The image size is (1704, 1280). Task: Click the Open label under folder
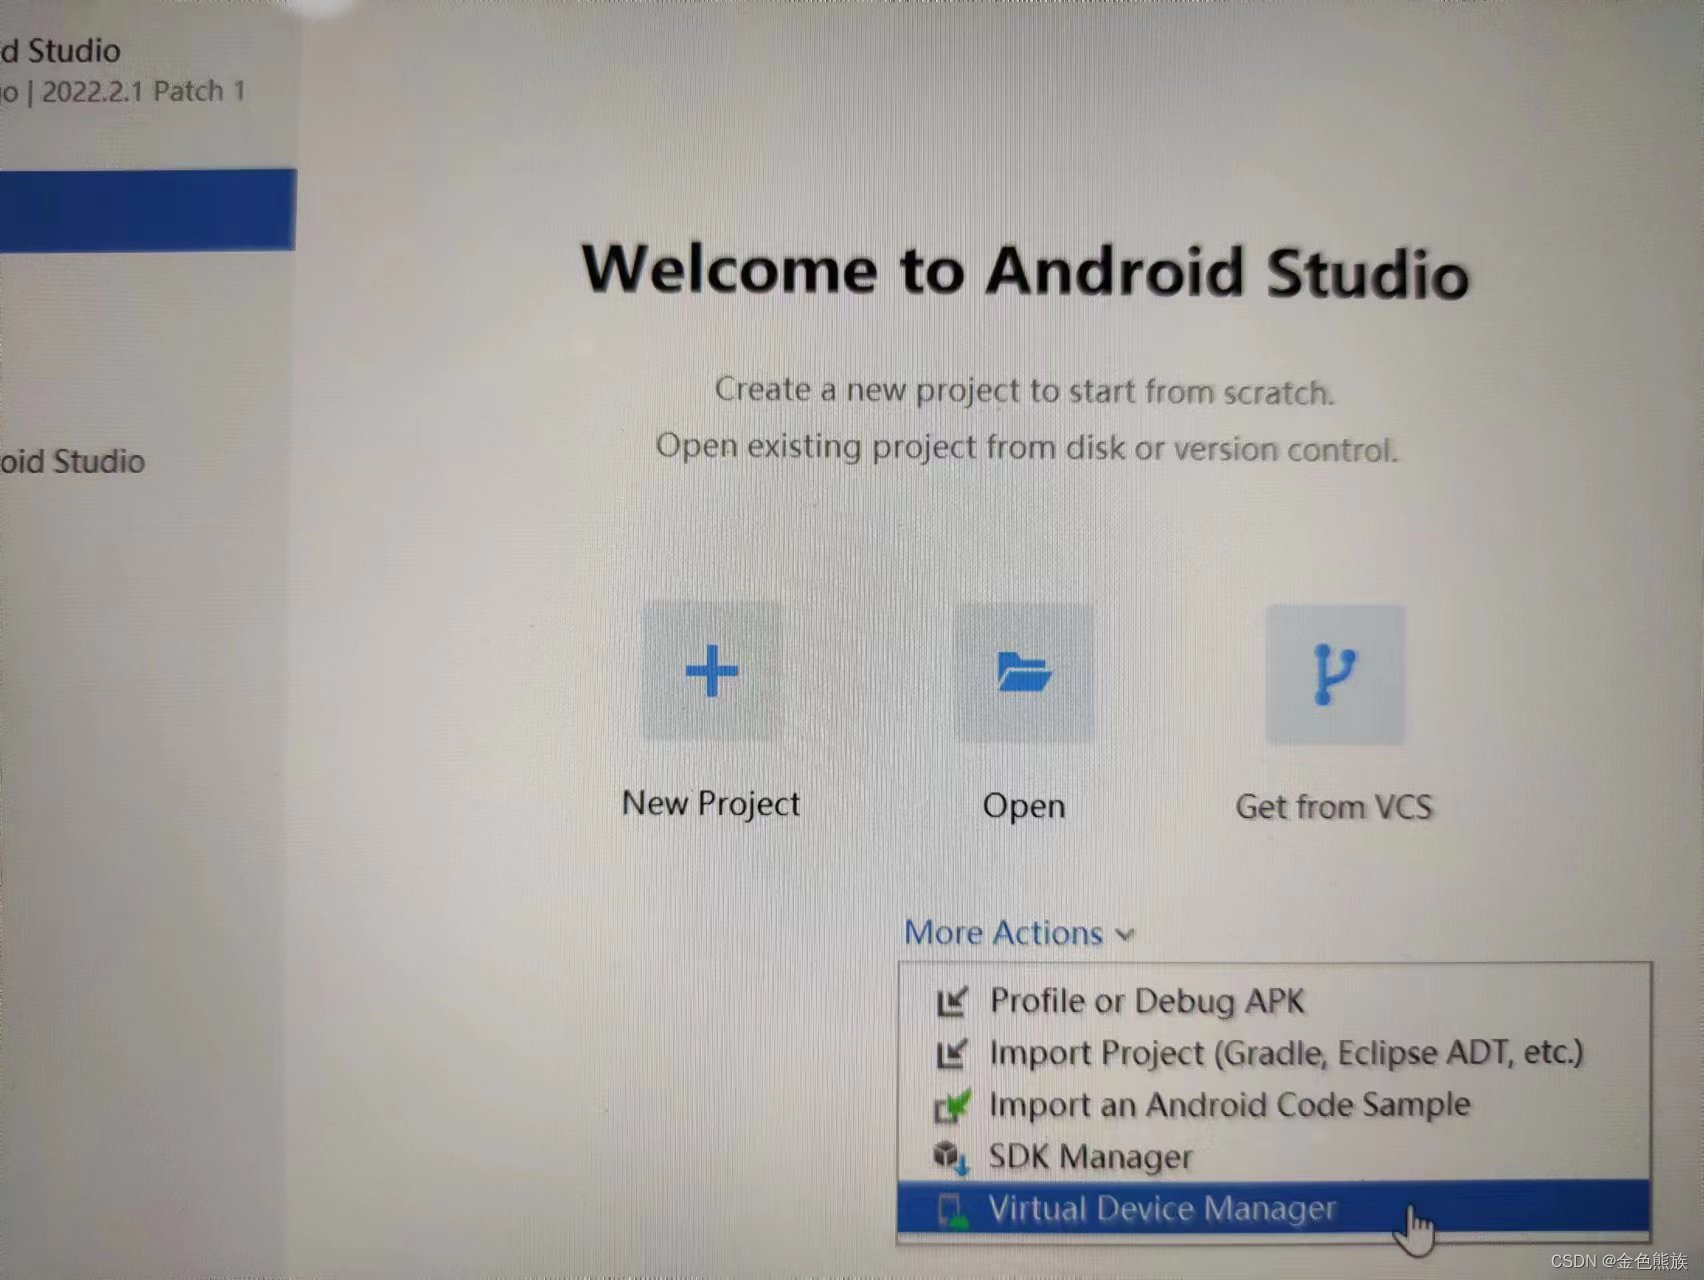pos(1024,806)
